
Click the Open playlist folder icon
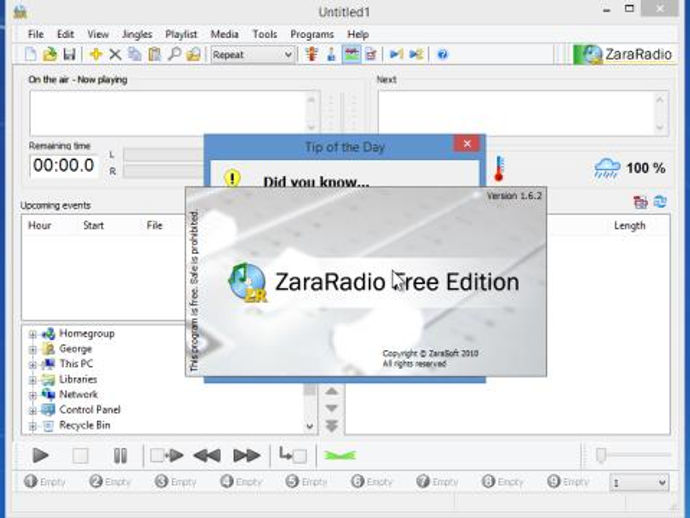(x=50, y=55)
